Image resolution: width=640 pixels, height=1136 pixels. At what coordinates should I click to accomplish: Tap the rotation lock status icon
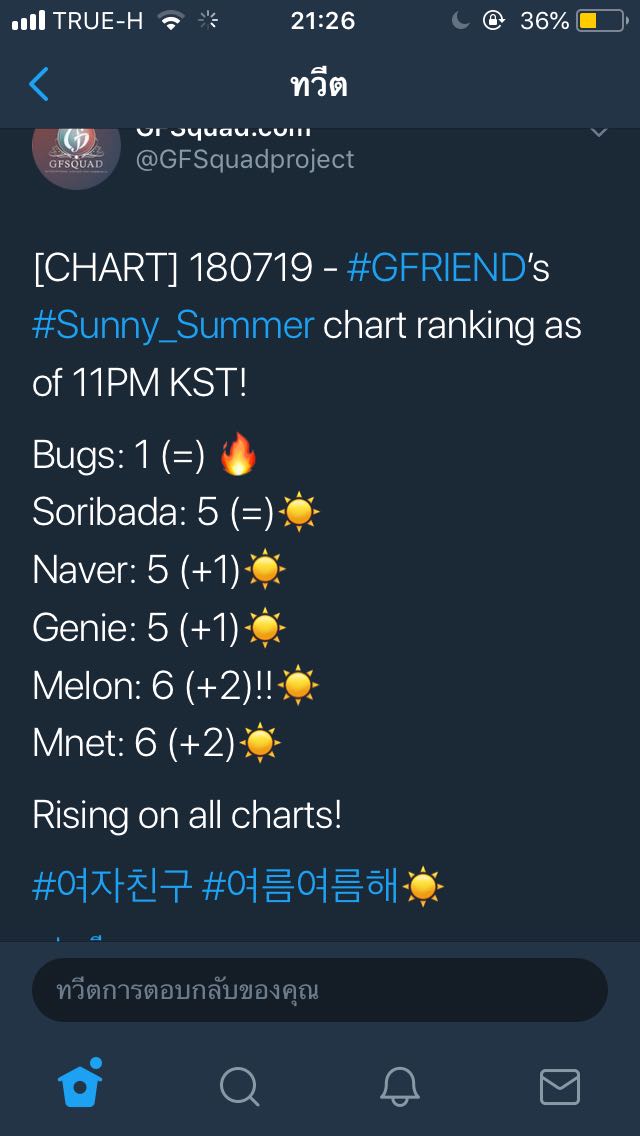(494, 21)
